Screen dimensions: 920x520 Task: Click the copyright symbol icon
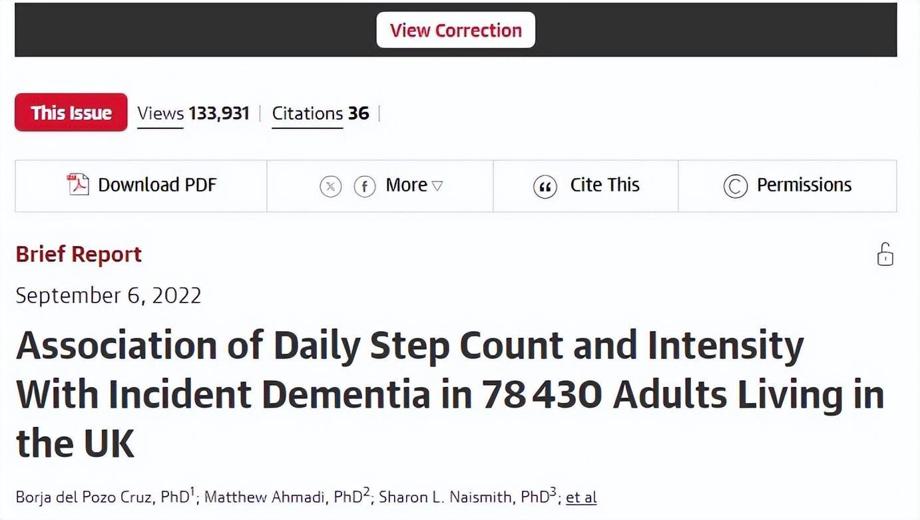[735, 186]
